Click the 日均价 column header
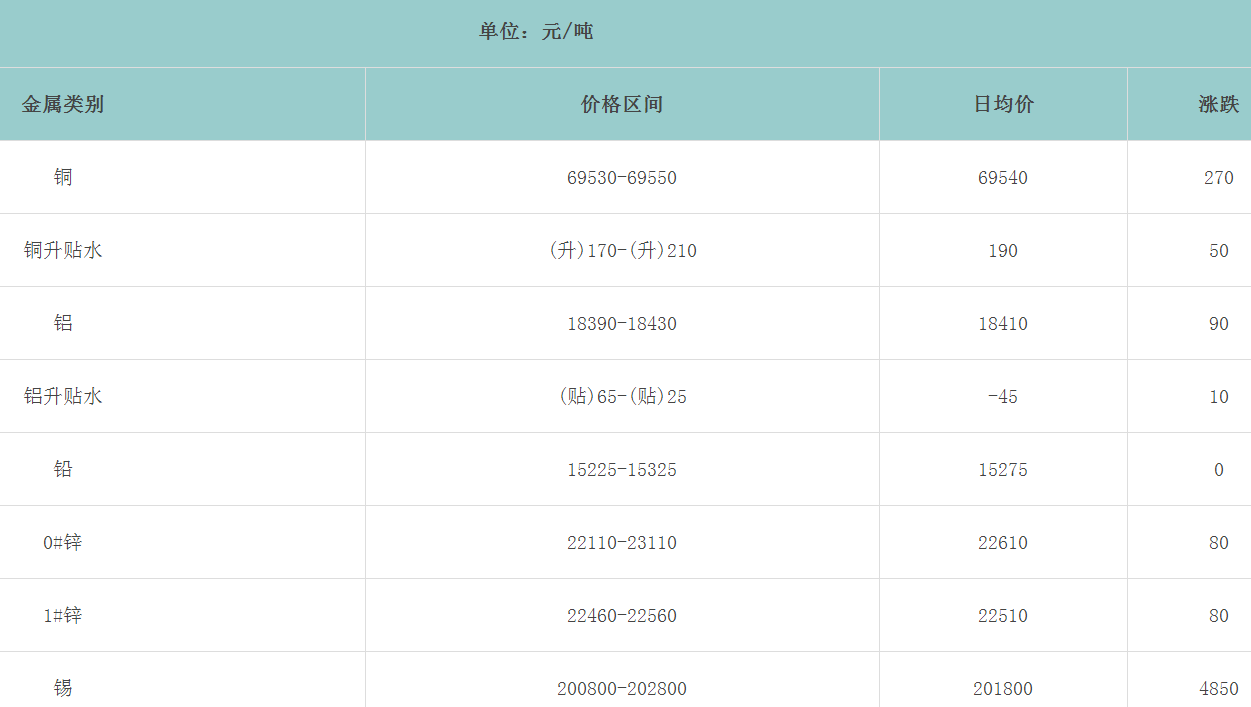This screenshot has height=707, width=1251. coord(1003,104)
